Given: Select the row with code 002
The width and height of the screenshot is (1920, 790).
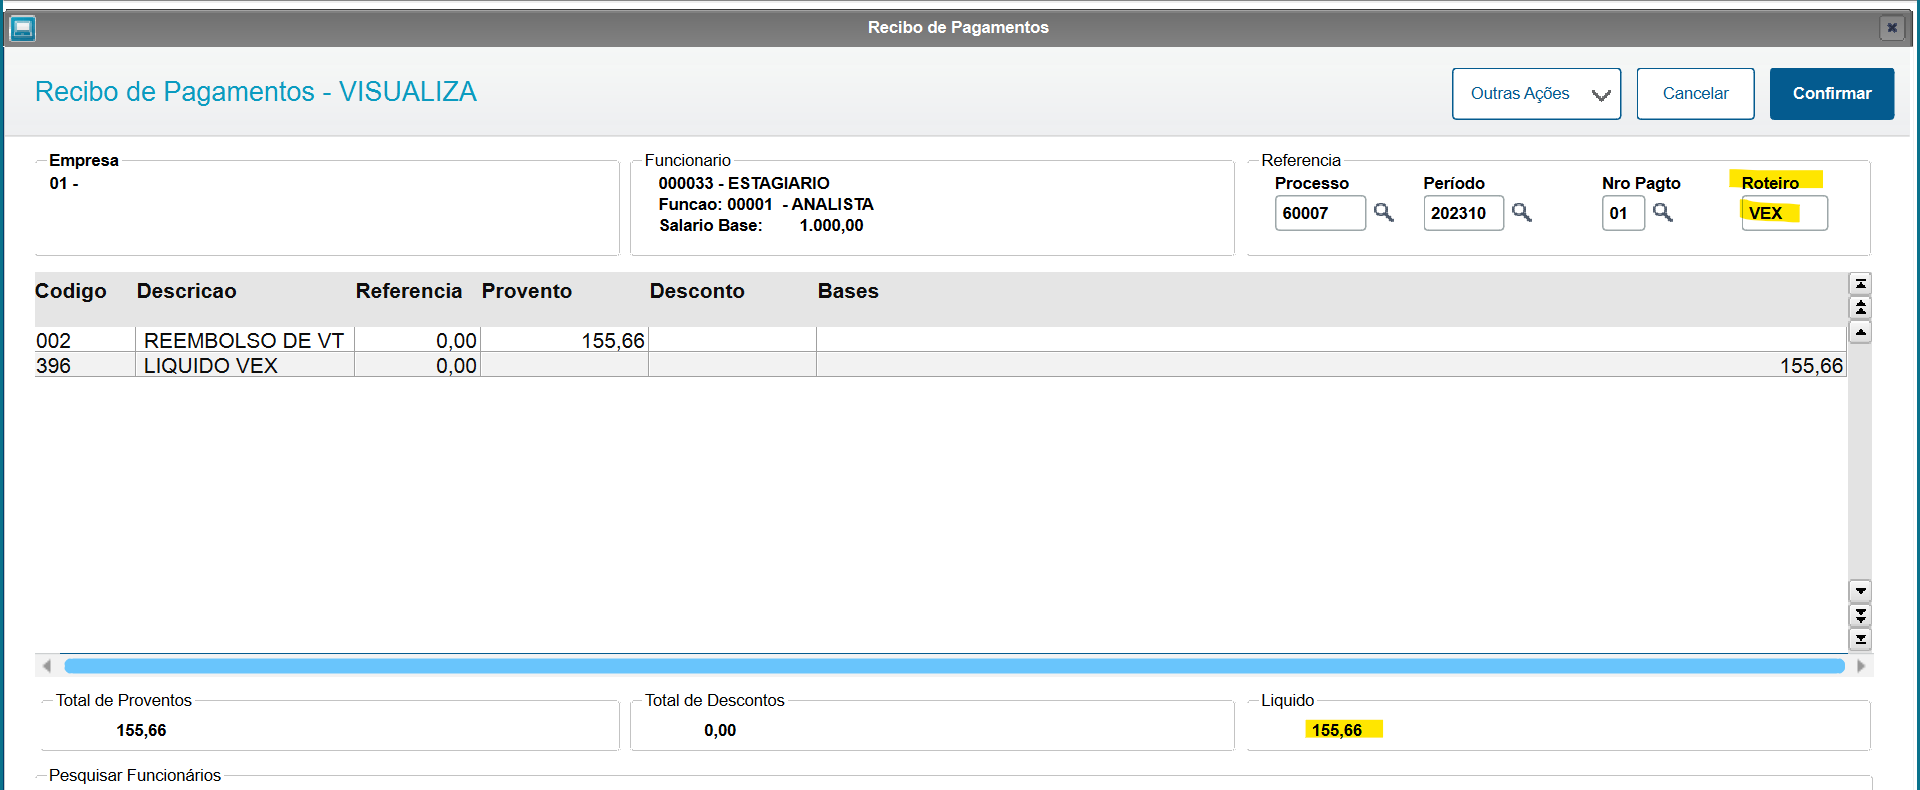Looking at the screenshot, I should [940, 340].
